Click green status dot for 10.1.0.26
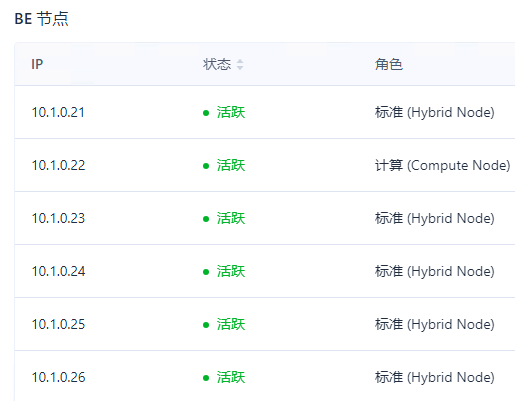 point(206,378)
